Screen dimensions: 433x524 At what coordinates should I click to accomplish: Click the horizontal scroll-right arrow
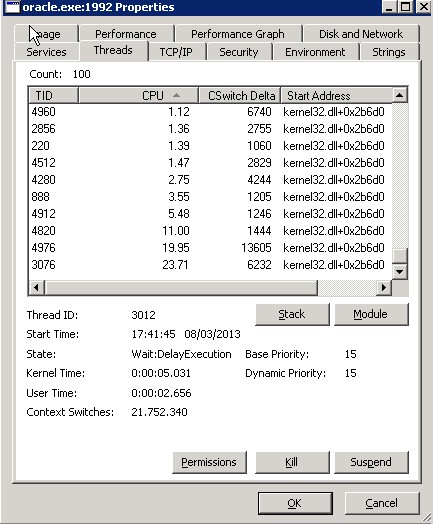[x=384, y=287]
